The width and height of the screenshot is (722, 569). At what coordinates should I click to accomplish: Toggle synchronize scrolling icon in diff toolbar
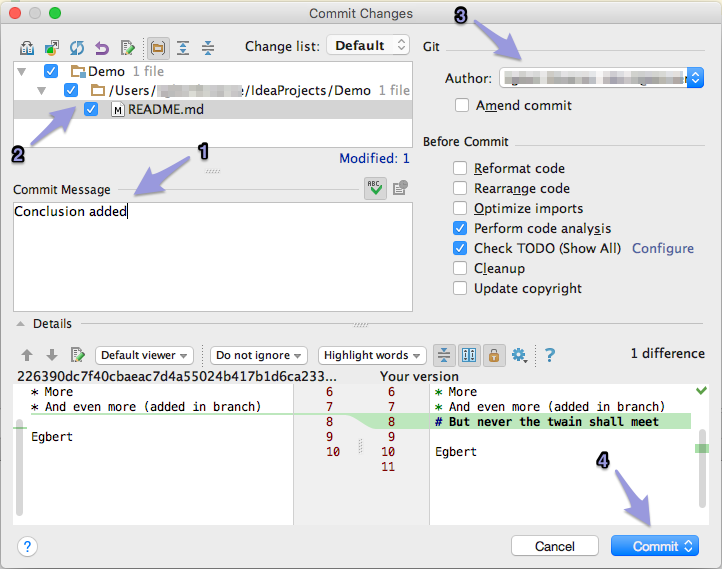point(469,355)
